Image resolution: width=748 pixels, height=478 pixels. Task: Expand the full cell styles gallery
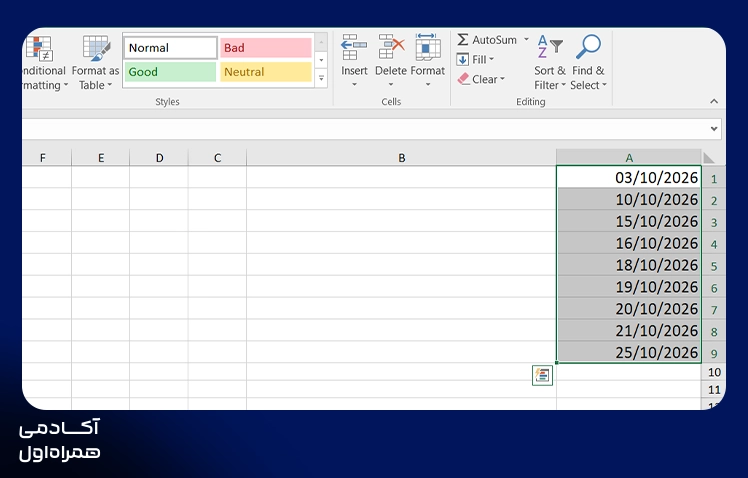tap(321, 79)
